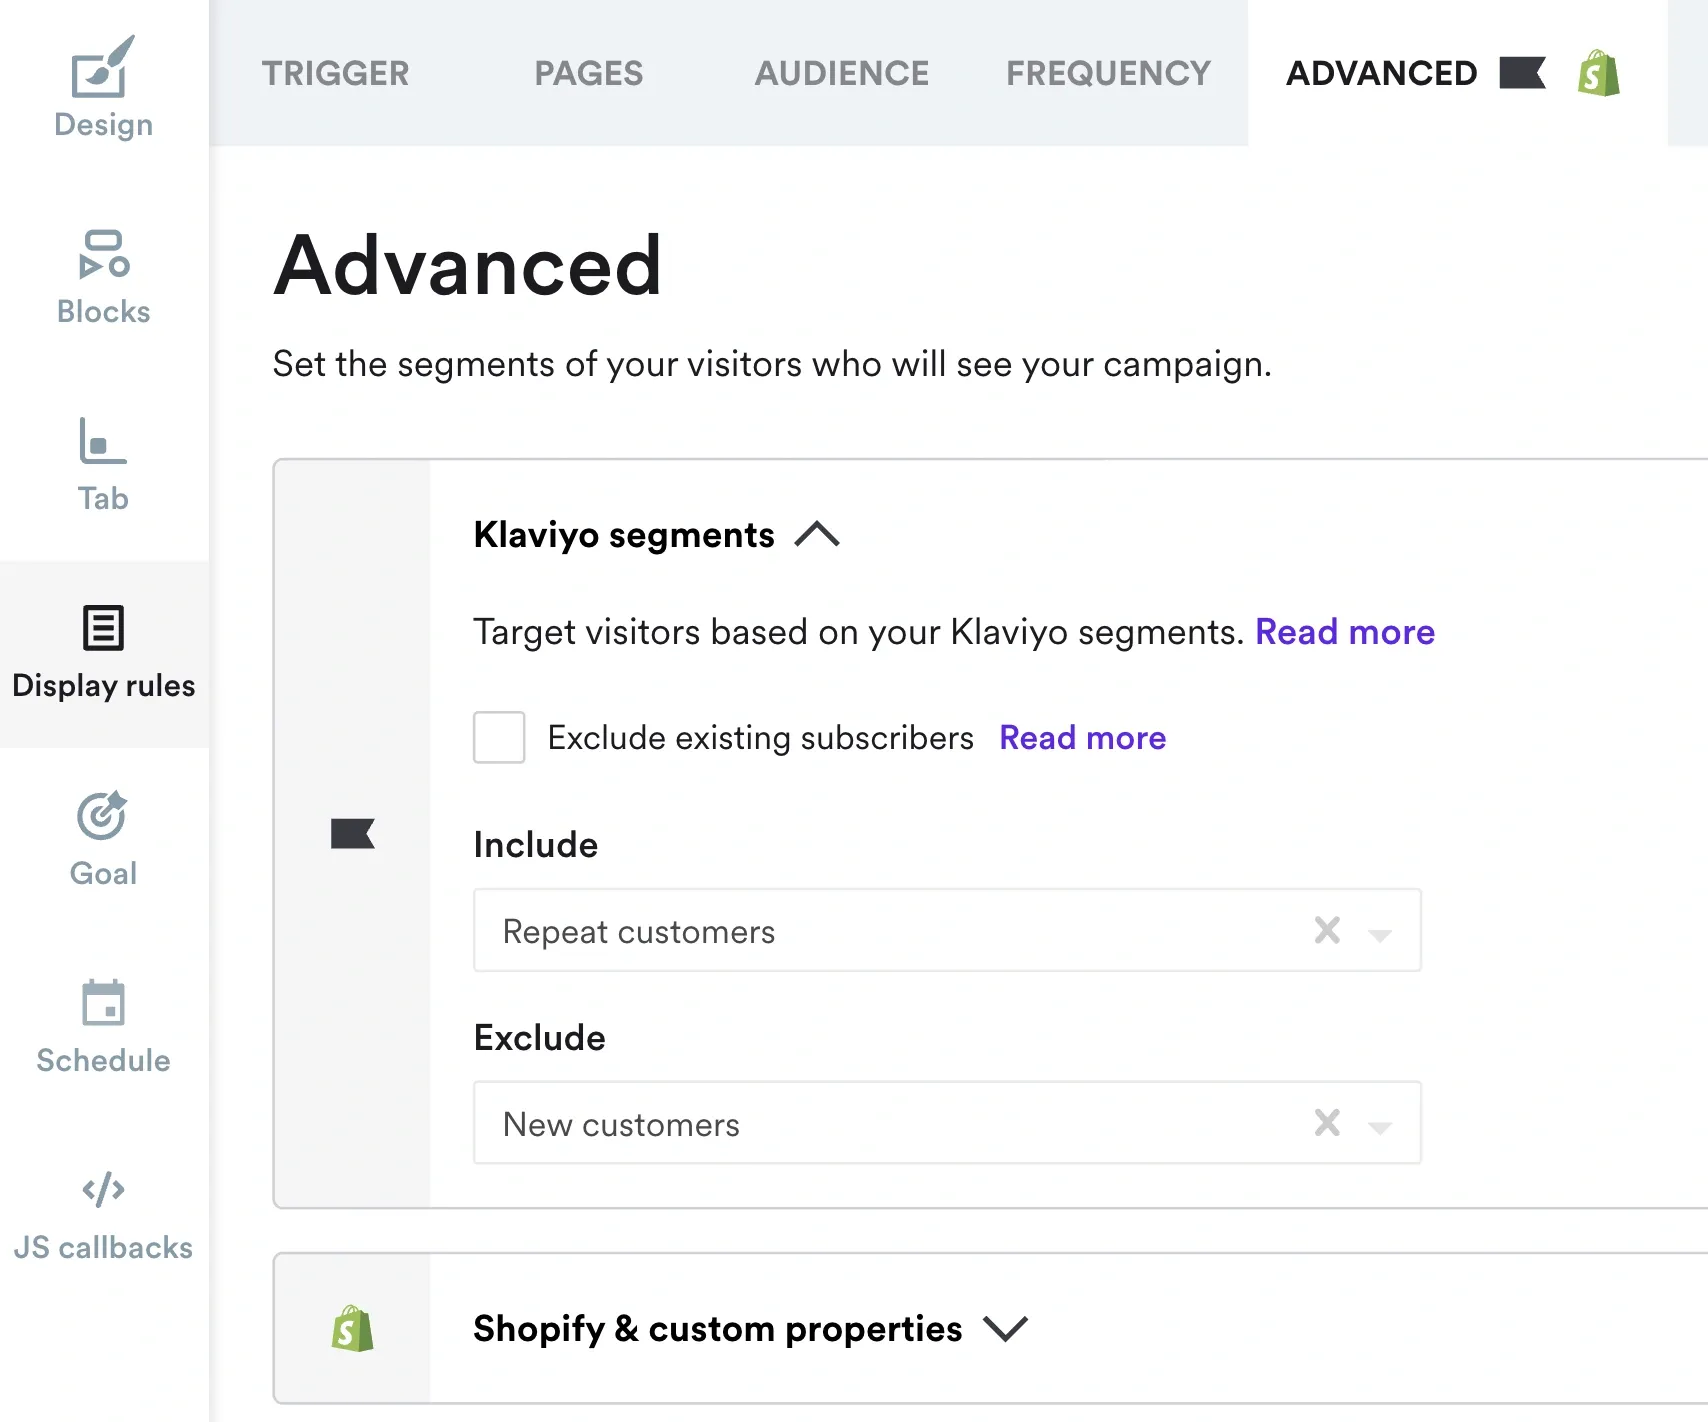Switch to the Trigger tab
This screenshot has height=1422, width=1708.
click(x=335, y=73)
